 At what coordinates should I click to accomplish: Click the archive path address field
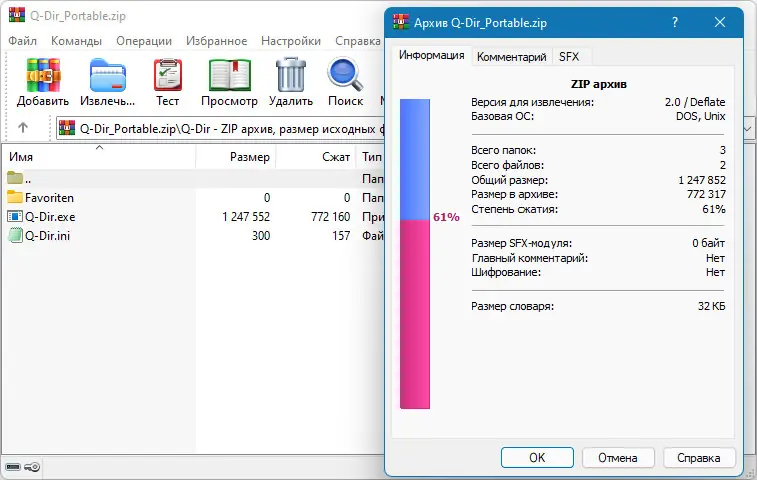pyautogui.click(x=220, y=128)
